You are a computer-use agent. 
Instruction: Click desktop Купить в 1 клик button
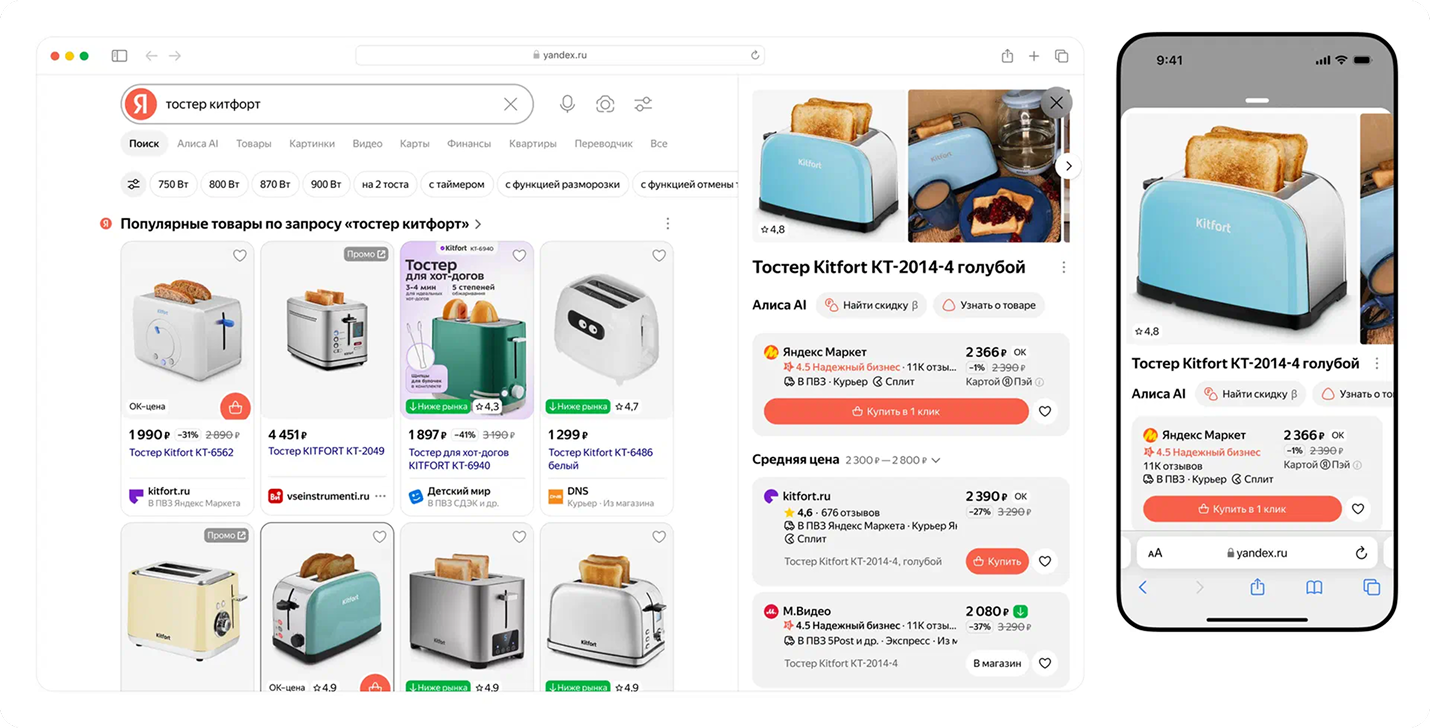896,411
